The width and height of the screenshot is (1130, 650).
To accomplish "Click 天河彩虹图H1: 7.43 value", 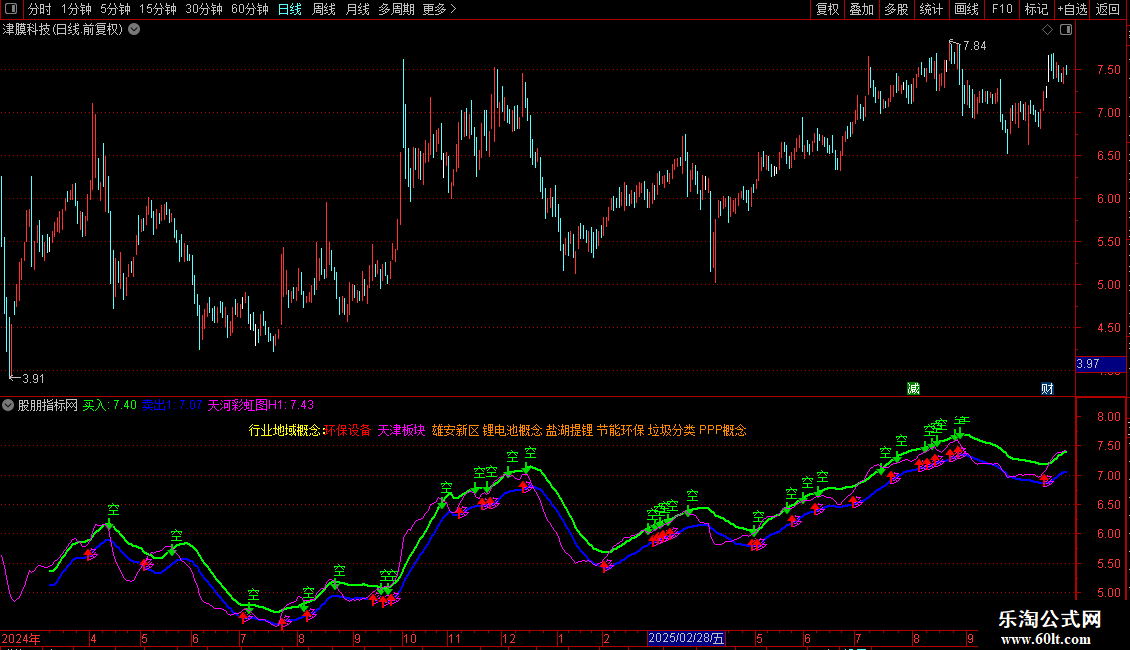I will tap(261, 405).
